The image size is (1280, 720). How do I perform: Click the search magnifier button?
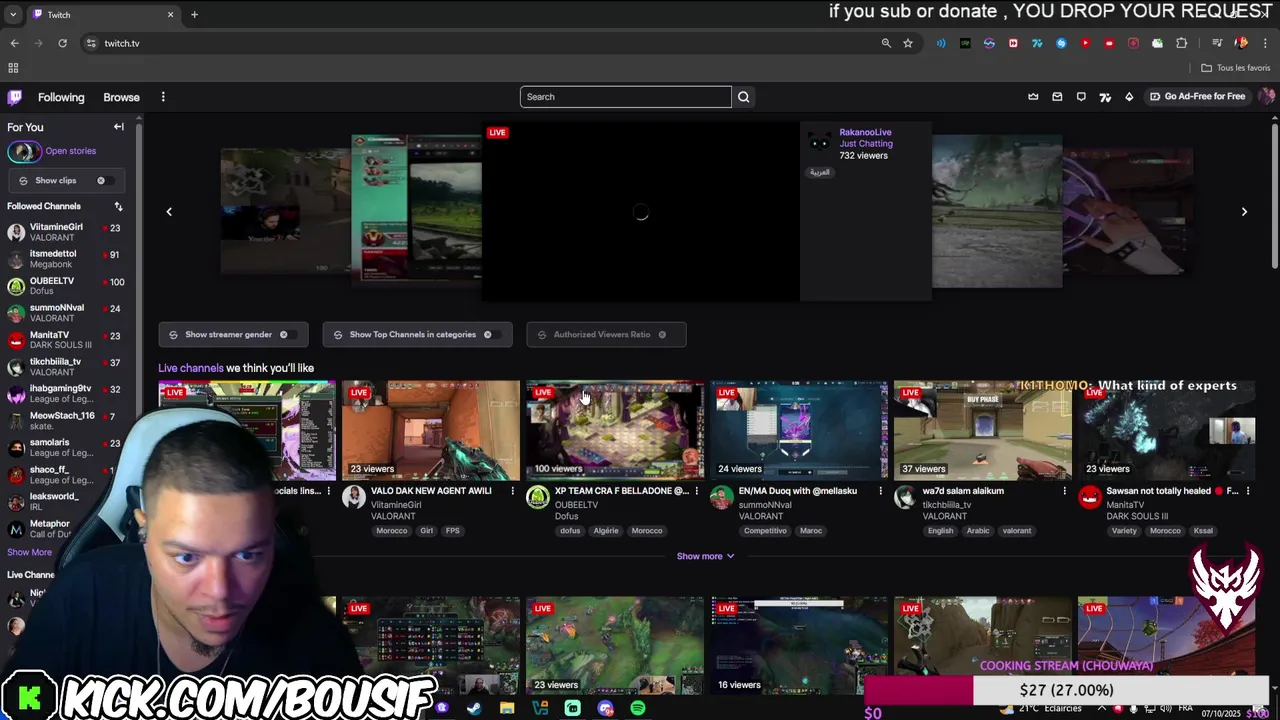click(x=743, y=97)
